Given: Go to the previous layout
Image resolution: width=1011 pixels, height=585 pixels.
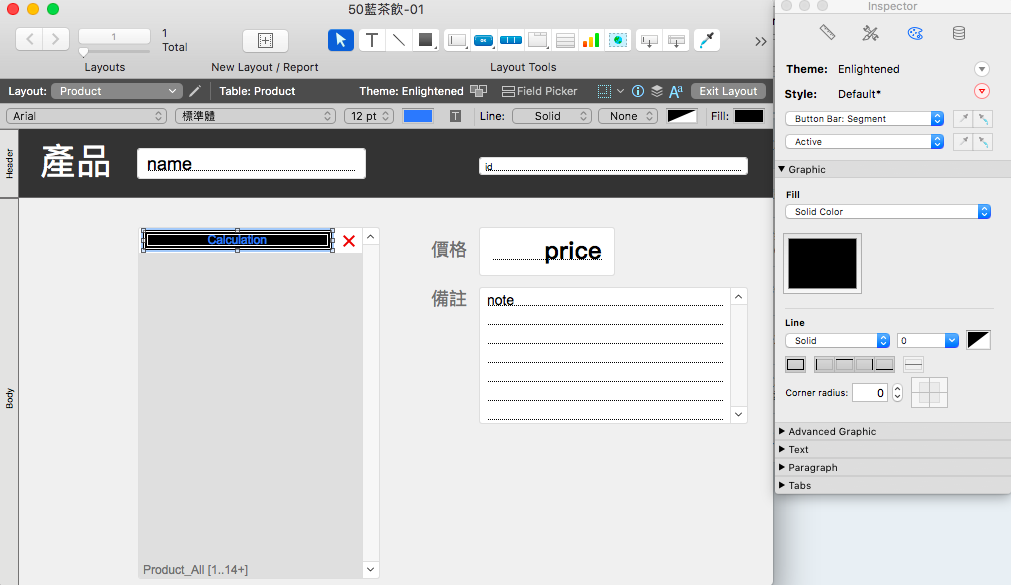Looking at the screenshot, I should 30,39.
